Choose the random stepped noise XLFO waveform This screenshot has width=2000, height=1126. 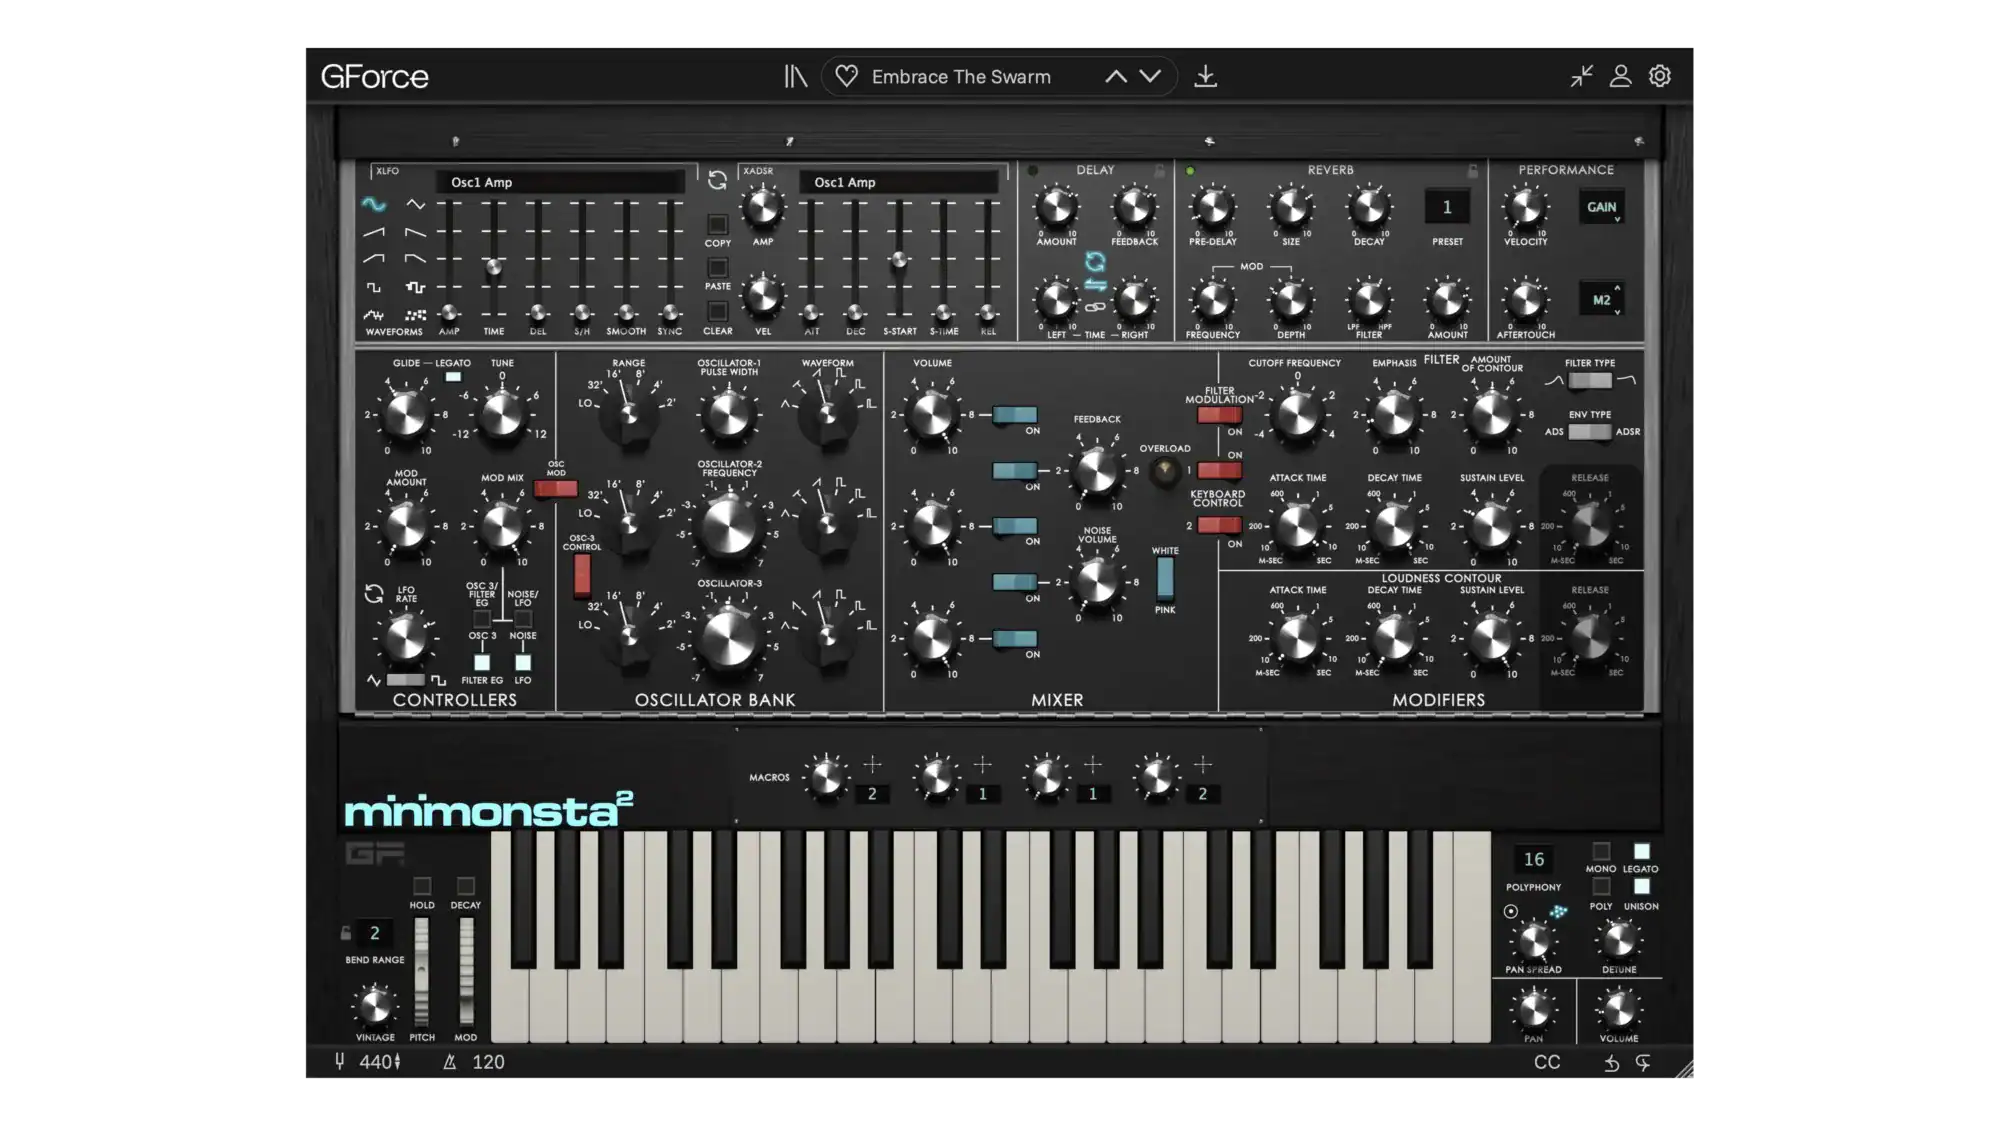[x=415, y=315]
